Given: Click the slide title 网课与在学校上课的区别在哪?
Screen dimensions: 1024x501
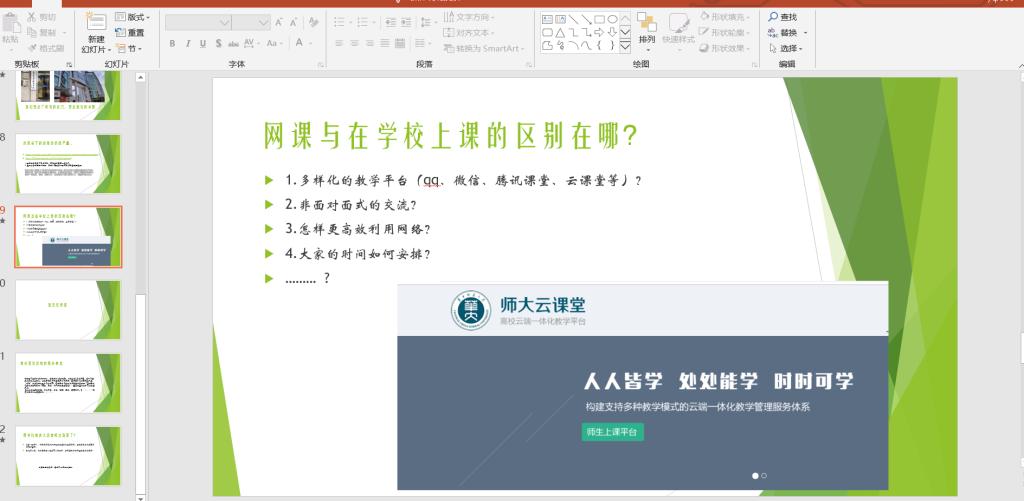Looking at the screenshot, I should click(x=450, y=136).
